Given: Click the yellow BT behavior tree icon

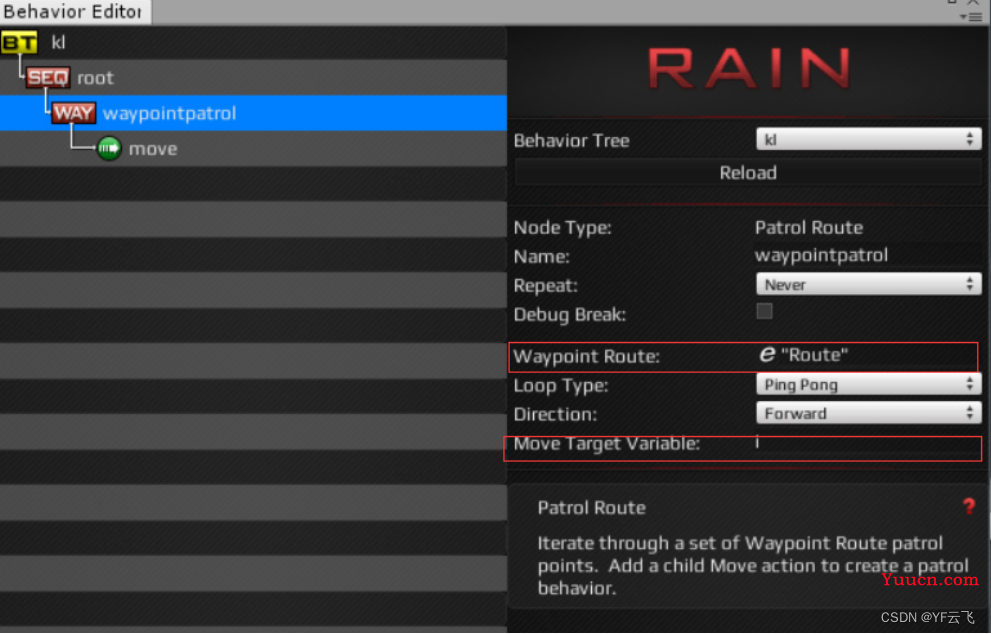Looking at the screenshot, I should (19, 42).
